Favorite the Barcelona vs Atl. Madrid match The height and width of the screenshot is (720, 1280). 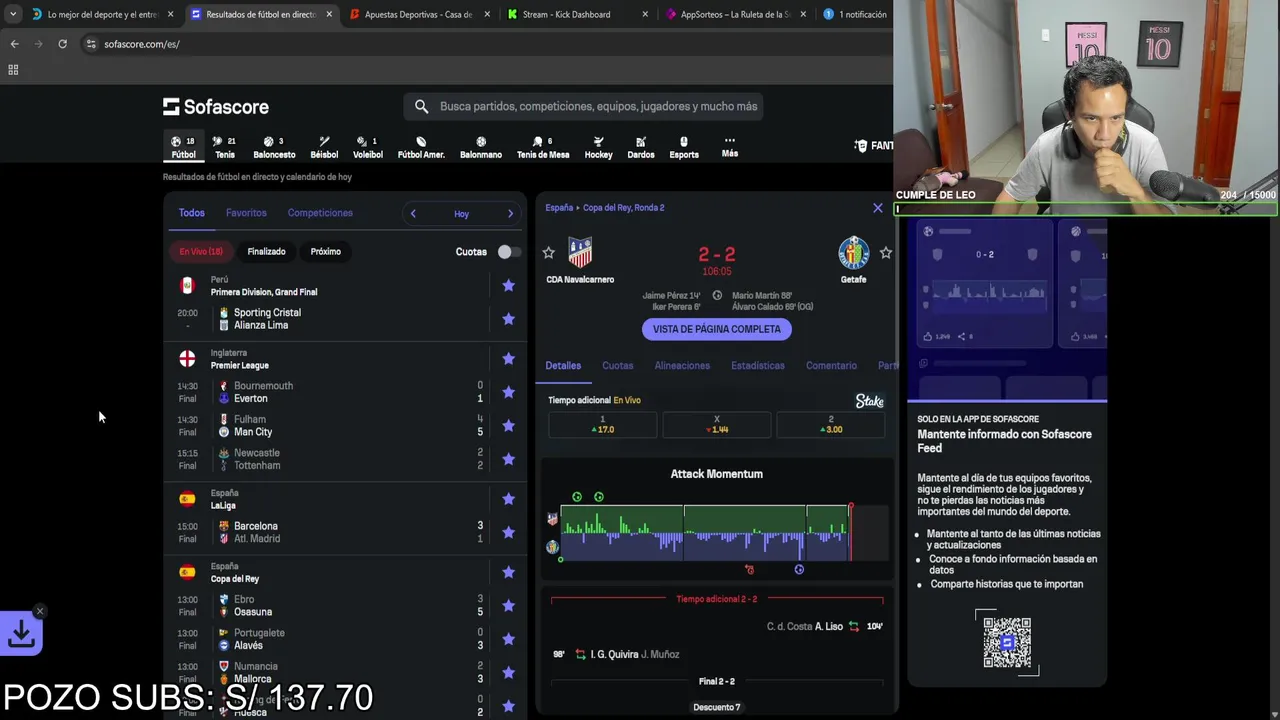[508, 532]
